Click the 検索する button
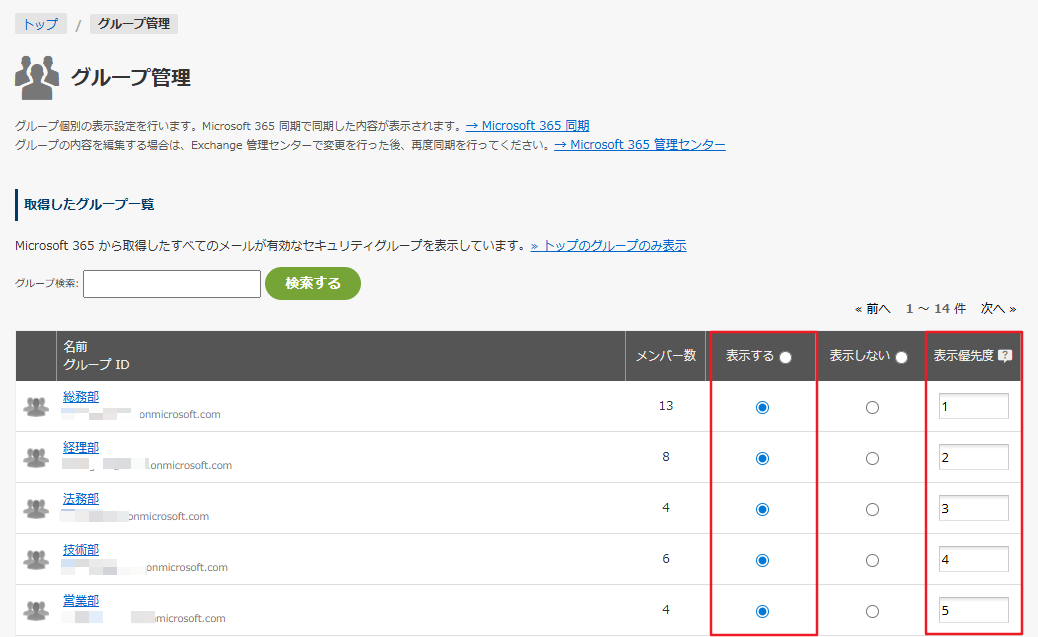Image resolution: width=1038 pixels, height=637 pixels. pyautogui.click(x=312, y=283)
